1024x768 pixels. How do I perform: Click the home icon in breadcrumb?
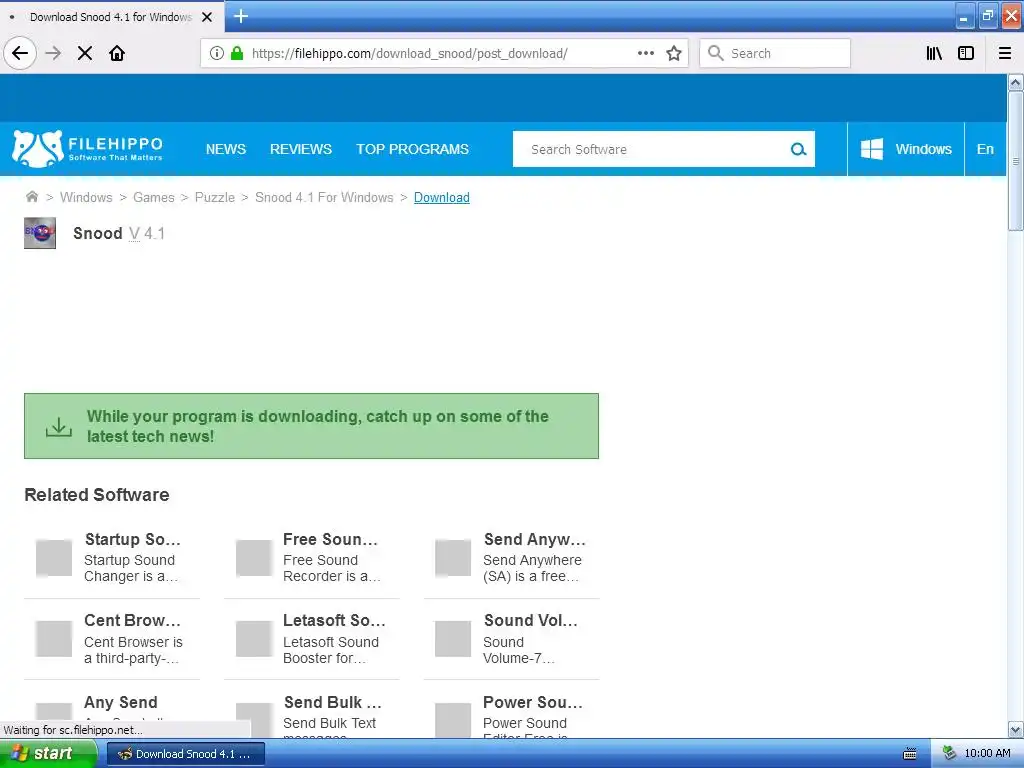click(31, 197)
